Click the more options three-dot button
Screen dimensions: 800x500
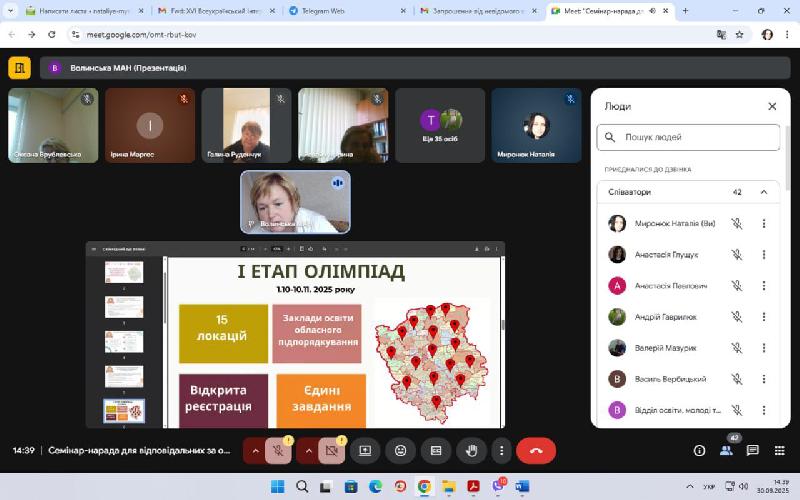(502, 451)
